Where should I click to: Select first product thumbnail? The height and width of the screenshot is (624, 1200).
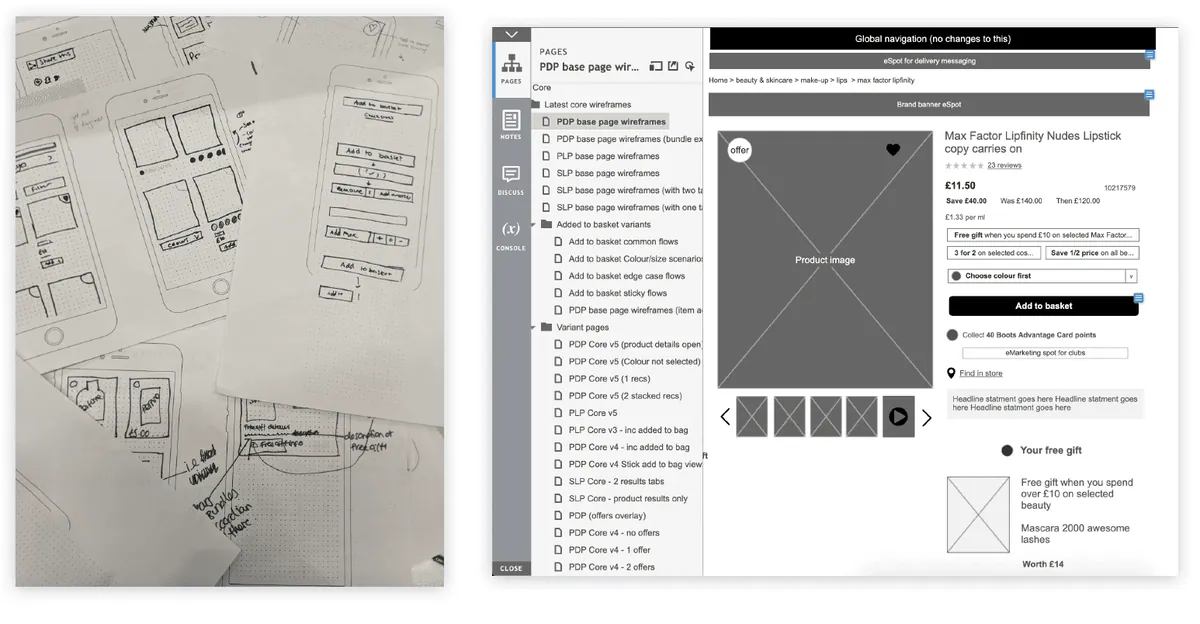[752, 416]
